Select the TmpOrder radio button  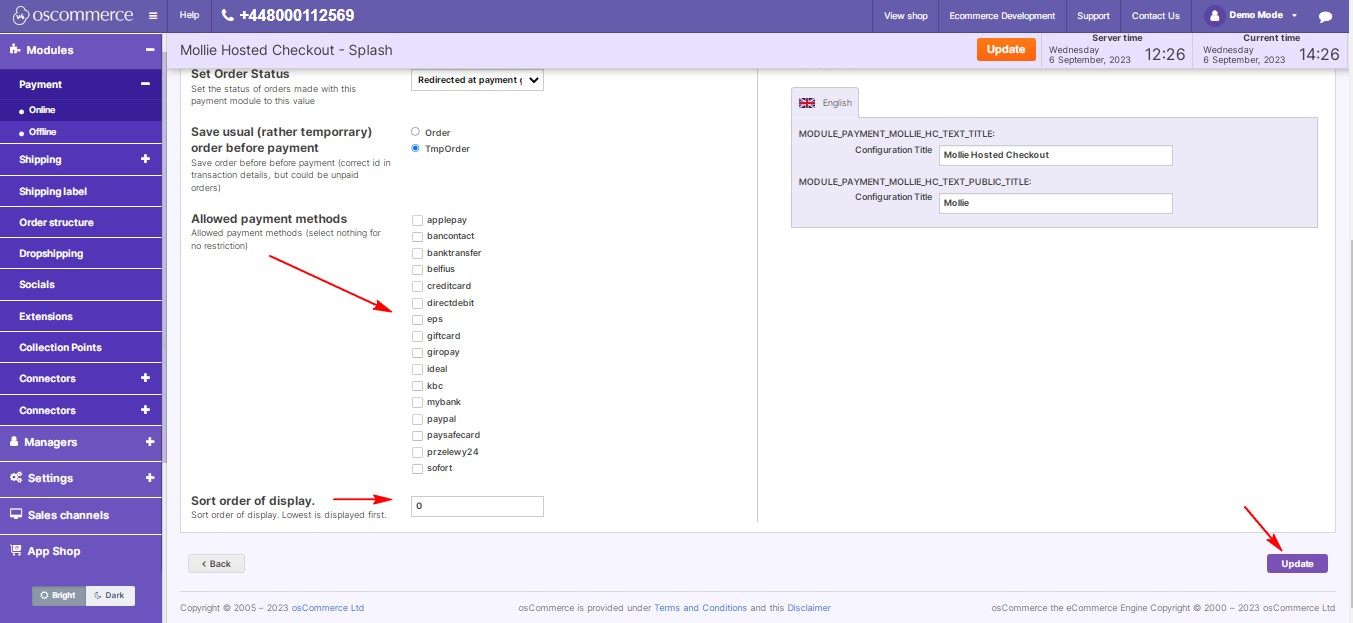[x=416, y=149]
